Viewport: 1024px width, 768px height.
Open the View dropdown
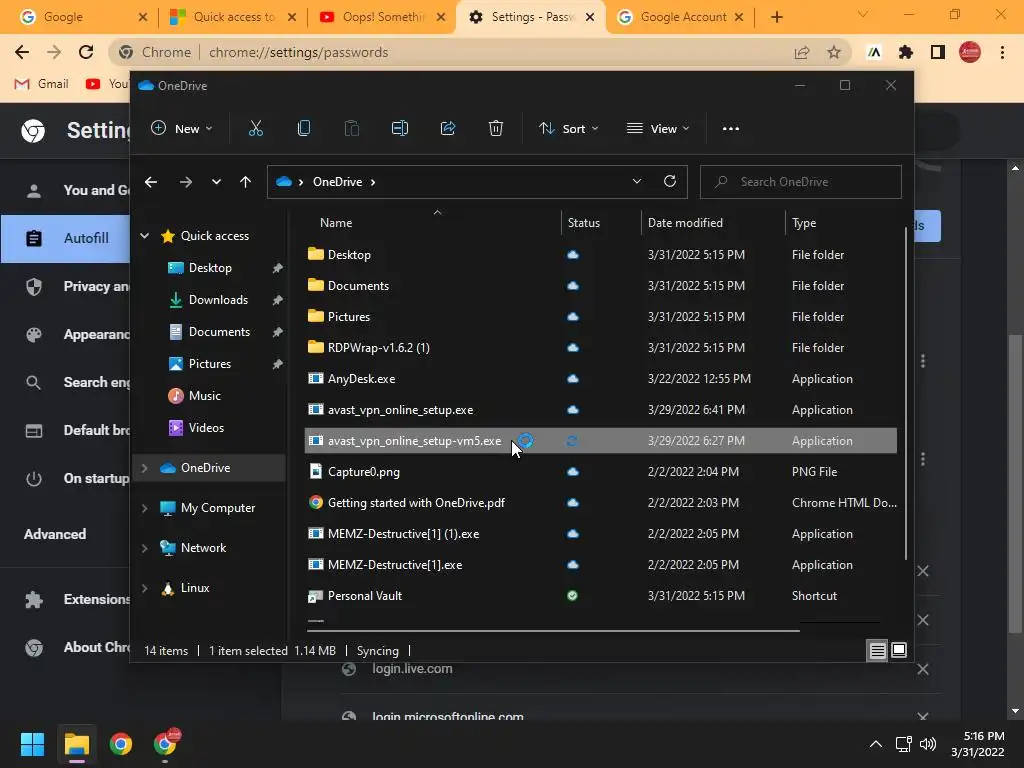point(658,129)
